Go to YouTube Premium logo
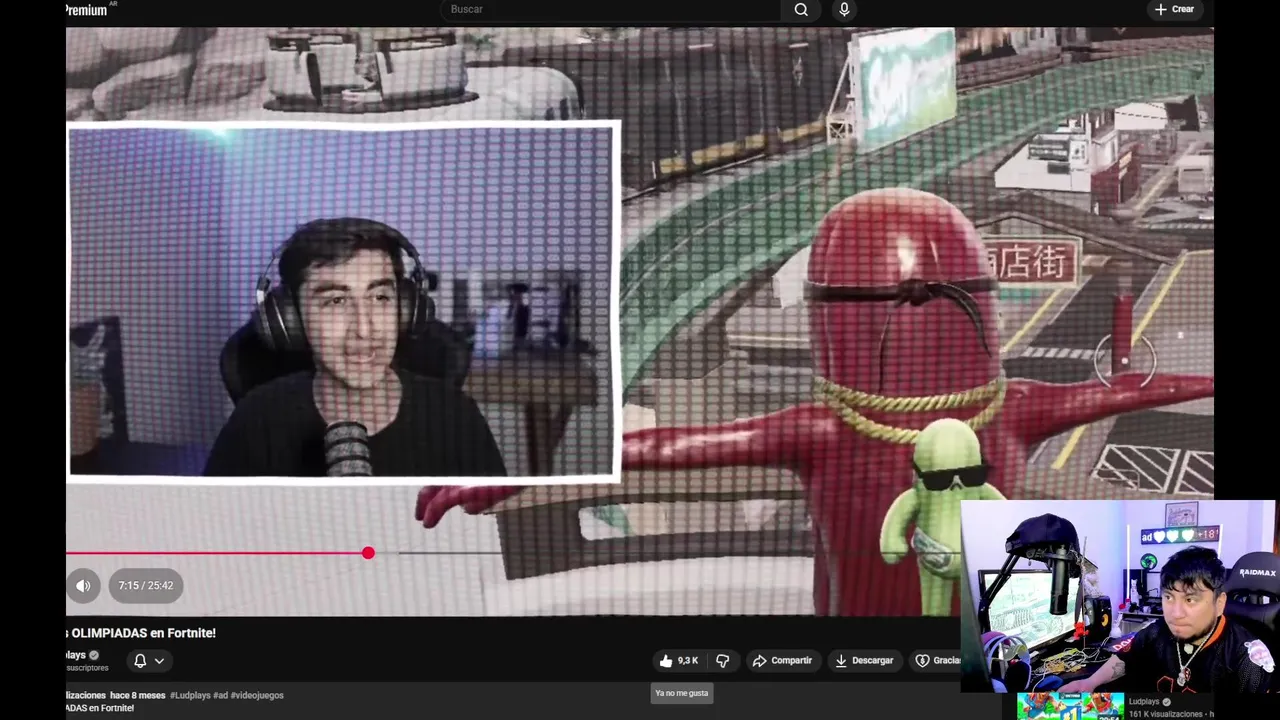This screenshot has width=1280, height=720. [88, 10]
